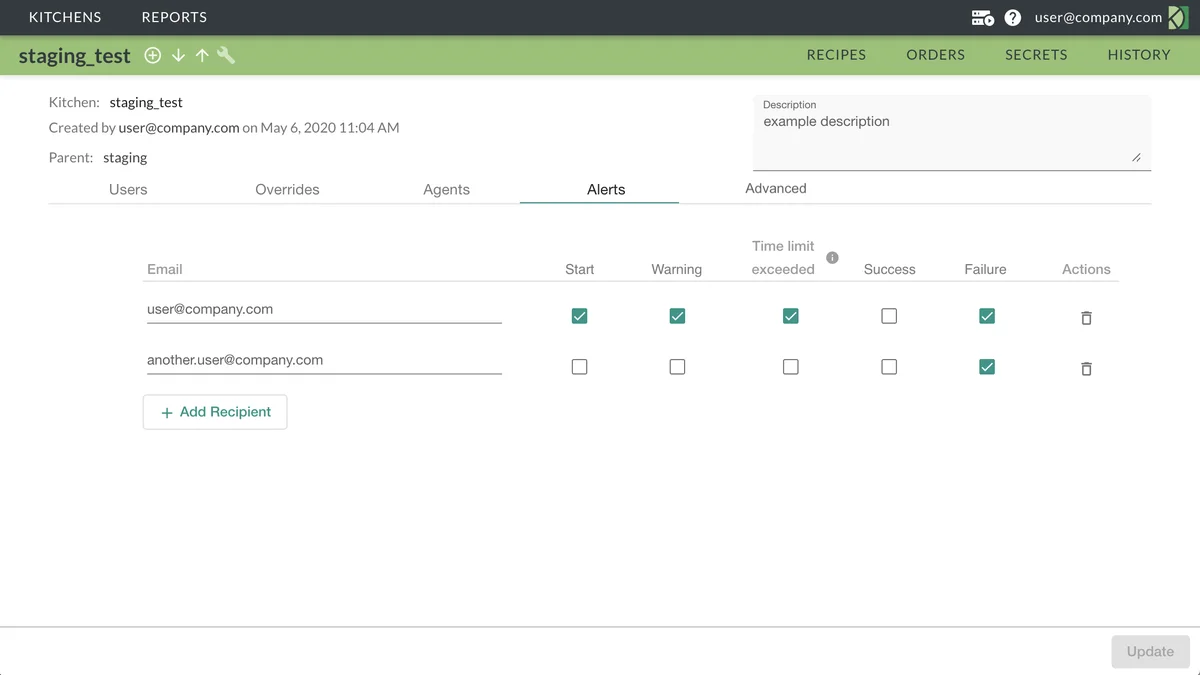
Task: Show info about Time limit exceeded
Action: 832,258
